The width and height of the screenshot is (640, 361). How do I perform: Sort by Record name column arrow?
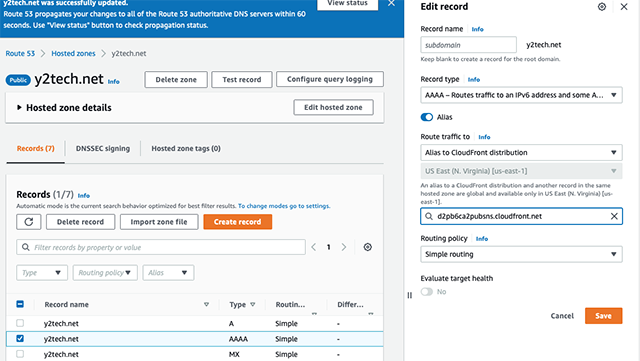(x=206, y=305)
